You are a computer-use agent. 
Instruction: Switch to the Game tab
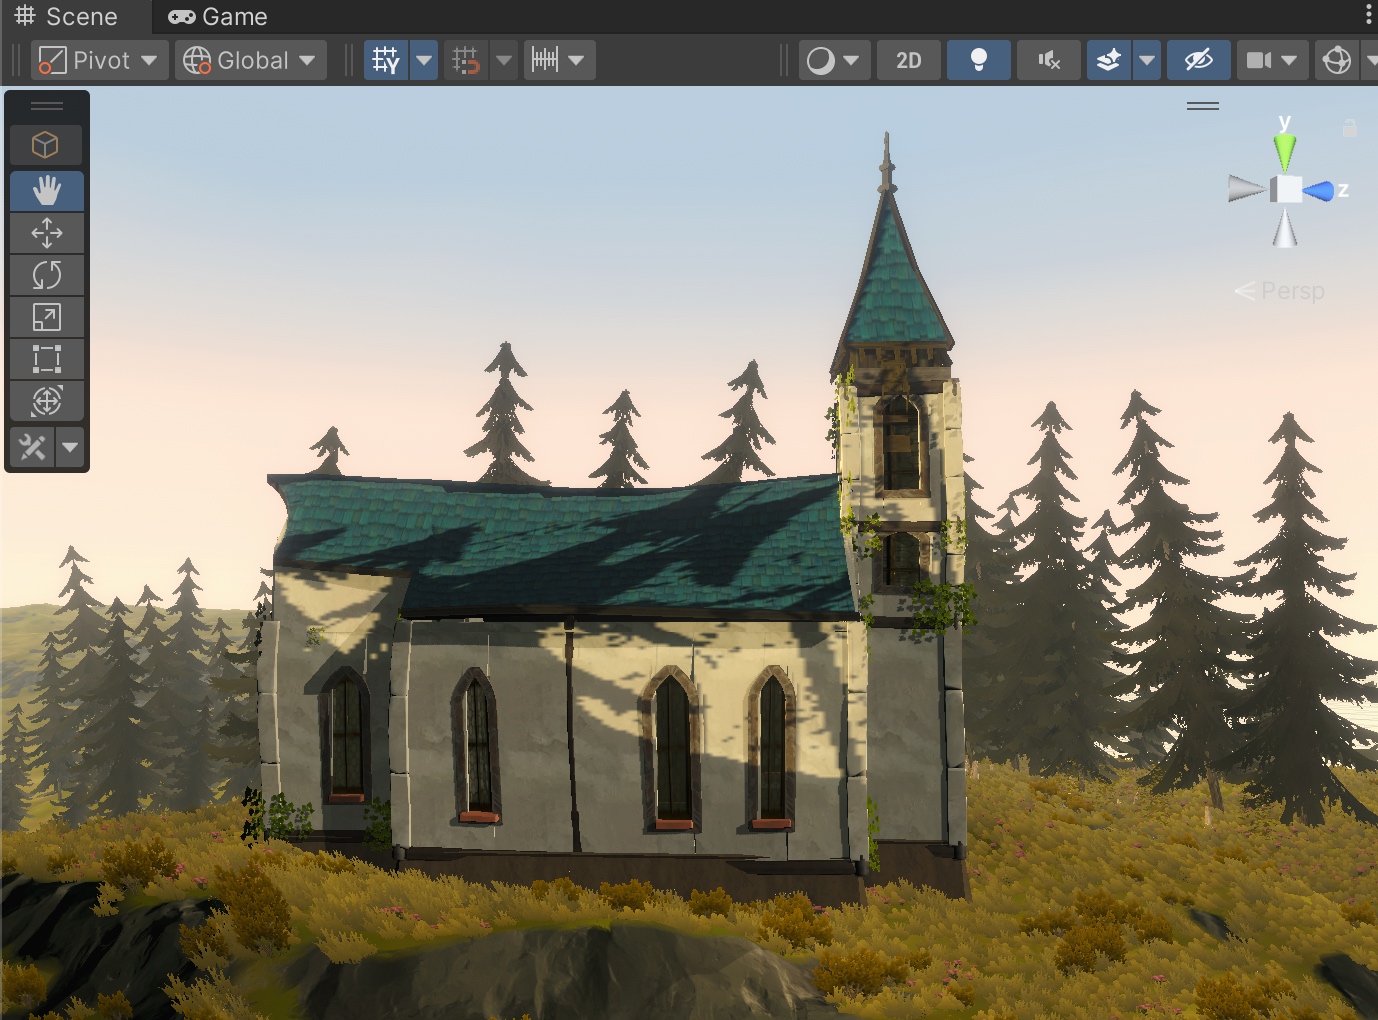point(218,17)
